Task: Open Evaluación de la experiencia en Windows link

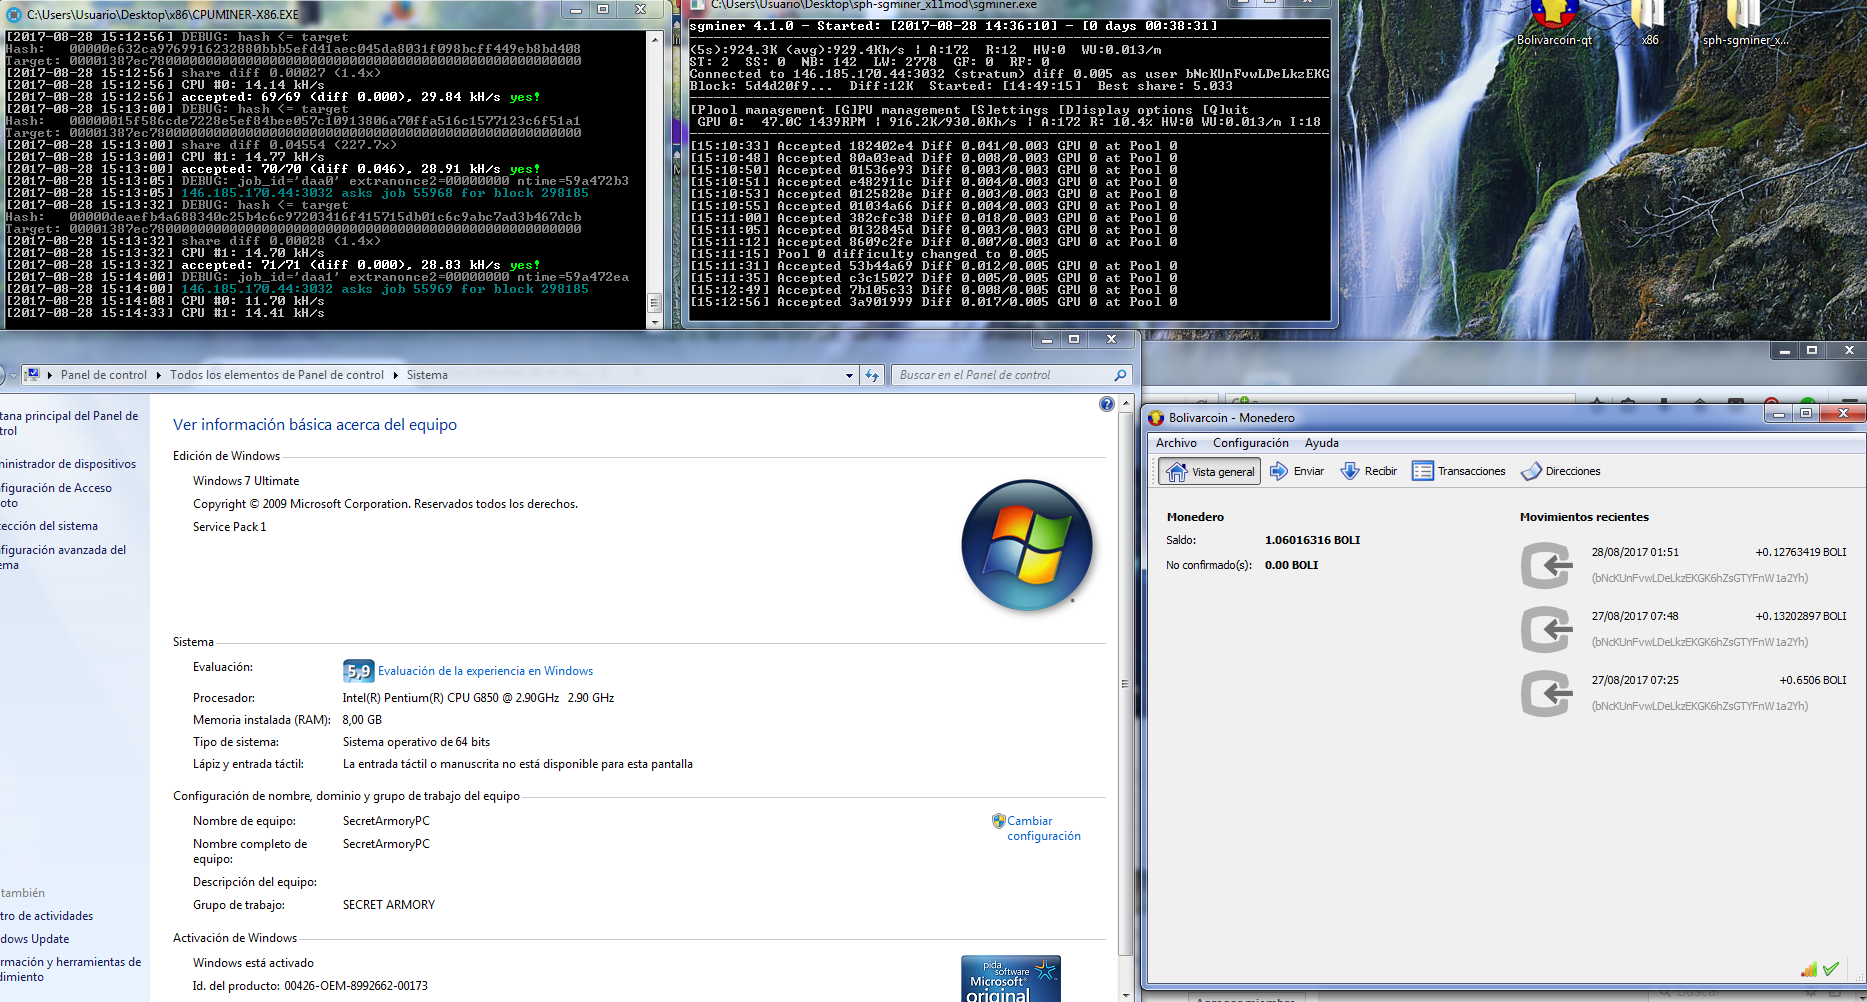Action: tap(485, 671)
